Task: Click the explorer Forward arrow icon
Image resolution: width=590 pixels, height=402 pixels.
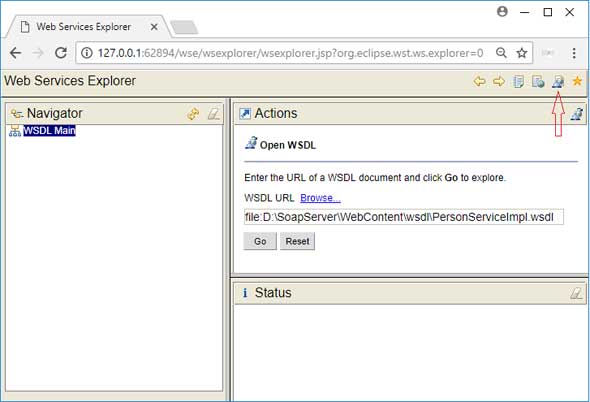Action: tap(499, 81)
